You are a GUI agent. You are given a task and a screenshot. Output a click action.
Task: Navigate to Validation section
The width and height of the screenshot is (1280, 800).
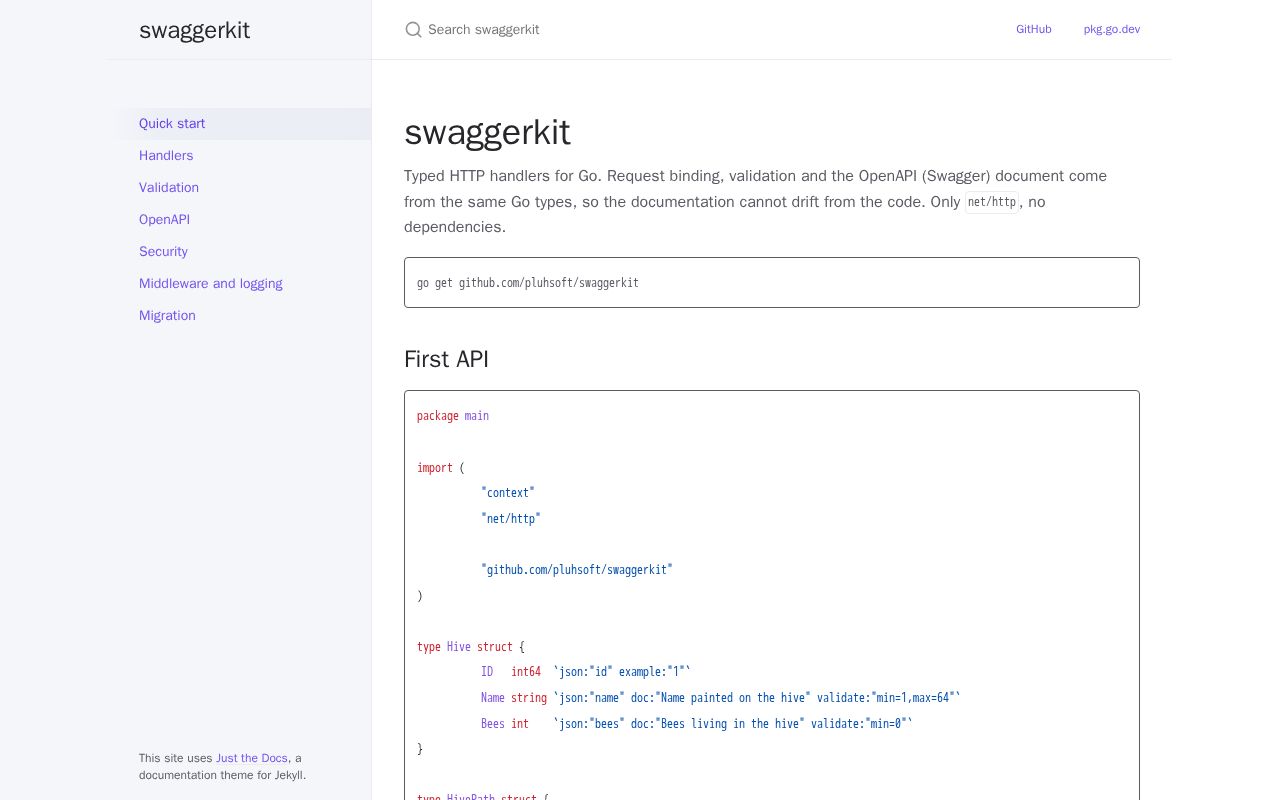(x=240, y=188)
